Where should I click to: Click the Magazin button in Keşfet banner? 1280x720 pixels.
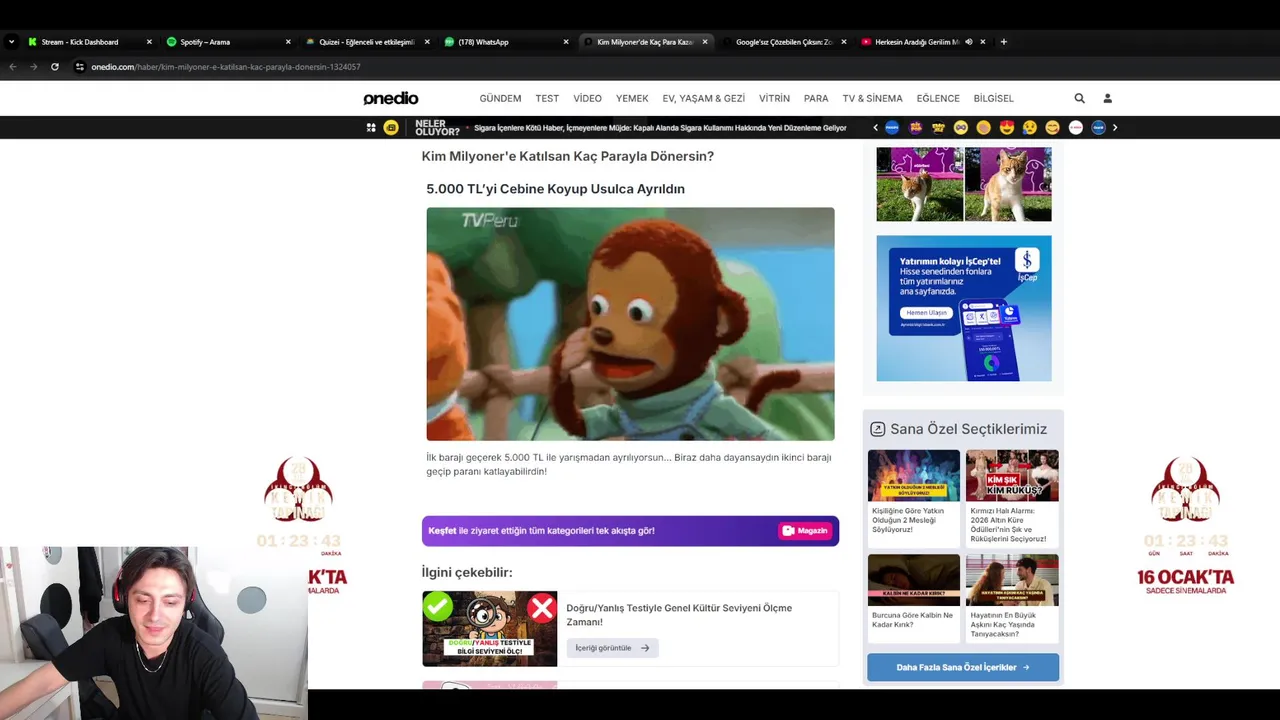tap(805, 531)
